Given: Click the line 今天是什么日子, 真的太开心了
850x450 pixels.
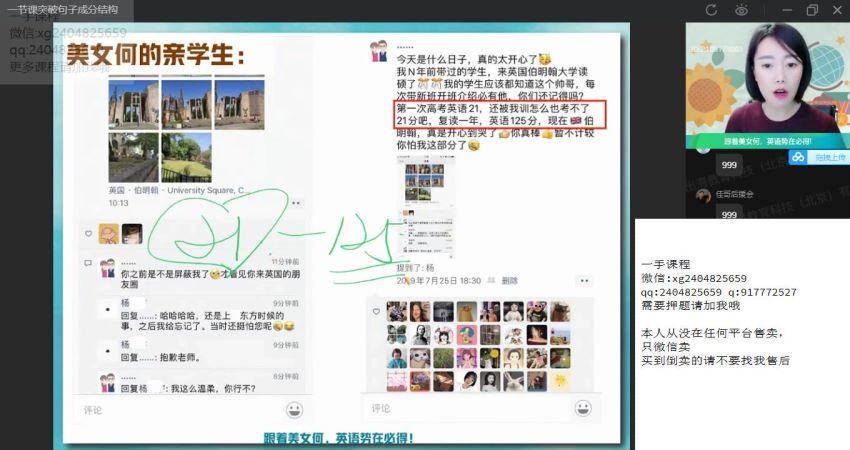Looking at the screenshot, I should tap(474, 59).
